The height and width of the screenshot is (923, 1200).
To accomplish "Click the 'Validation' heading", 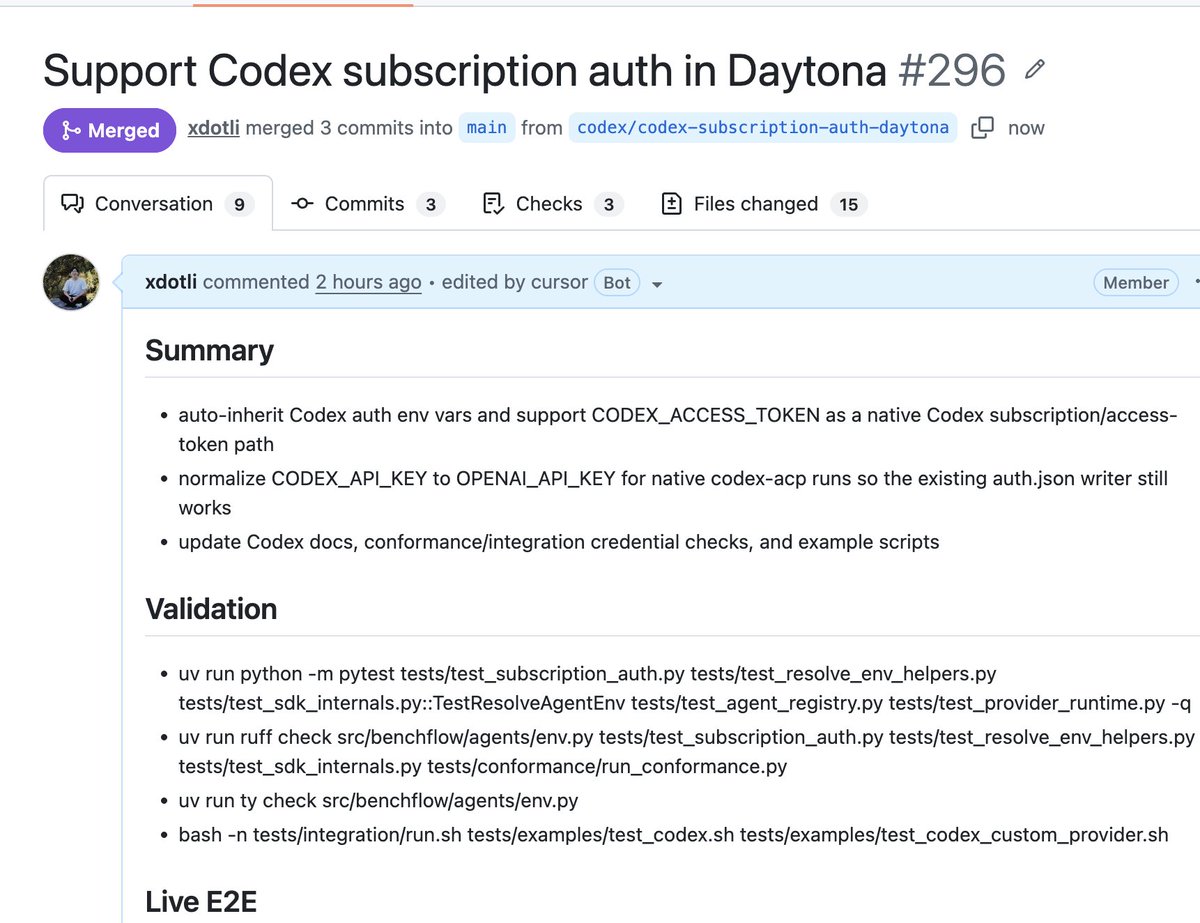I will coord(211,609).
